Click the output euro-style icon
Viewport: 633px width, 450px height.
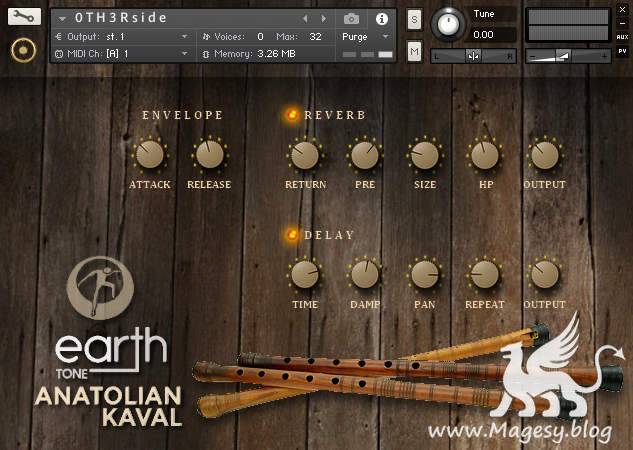[x=59, y=37]
